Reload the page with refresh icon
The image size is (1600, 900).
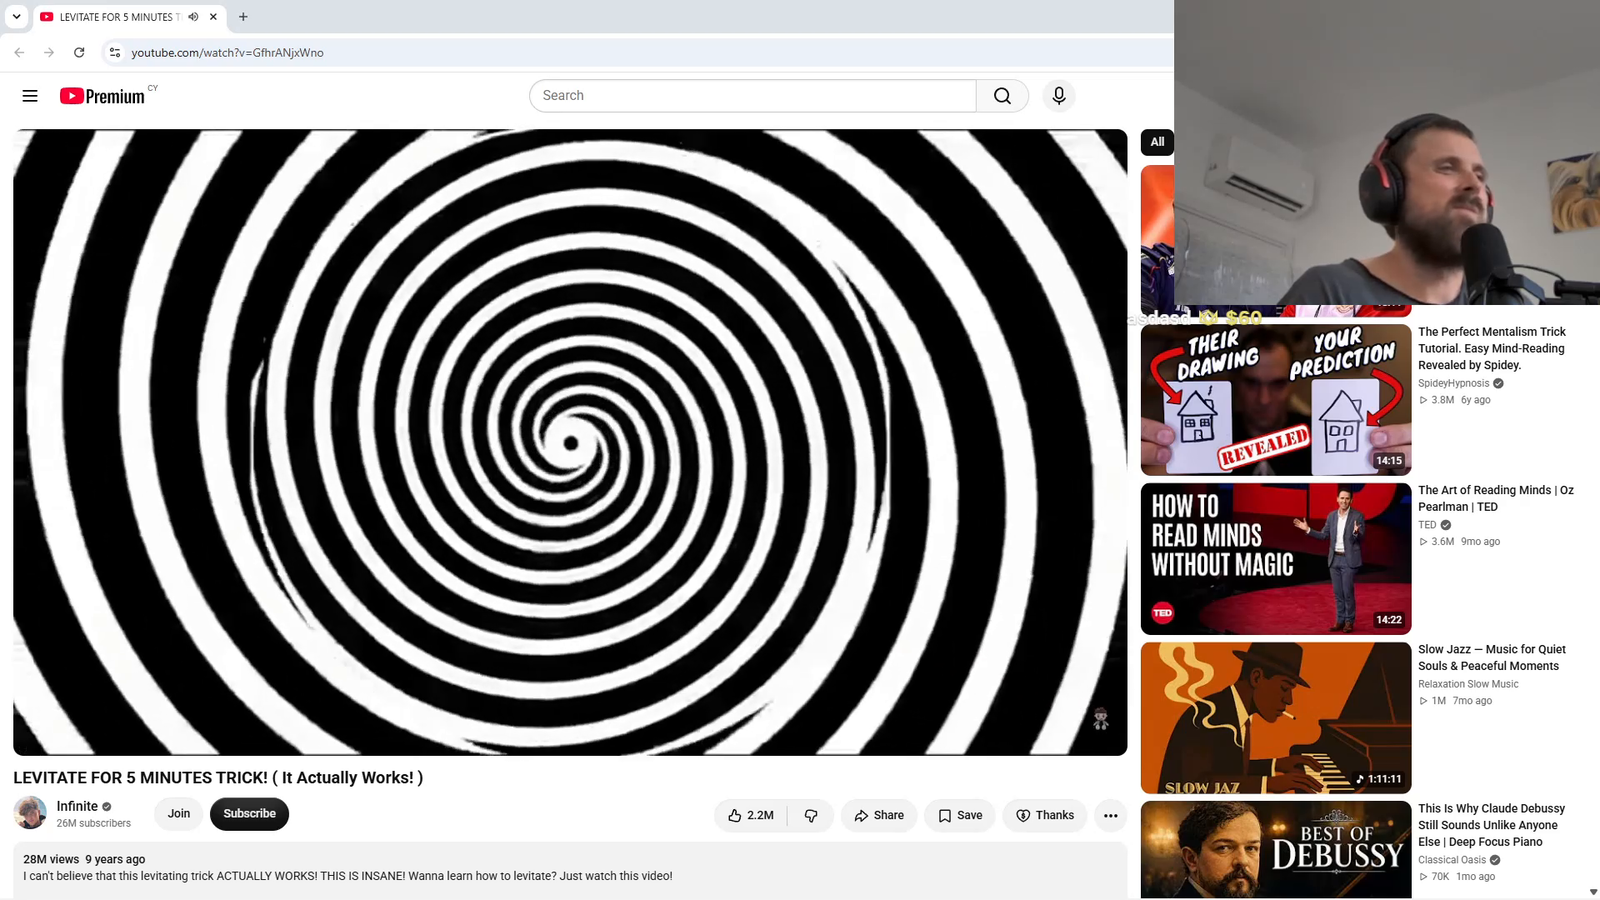pos(79,53)
